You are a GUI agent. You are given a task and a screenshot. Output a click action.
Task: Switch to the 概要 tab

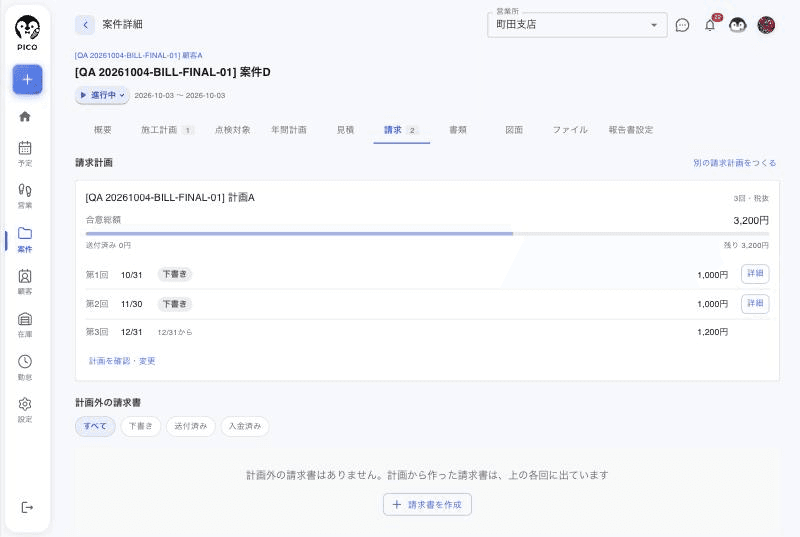click(x=103, y=130)
